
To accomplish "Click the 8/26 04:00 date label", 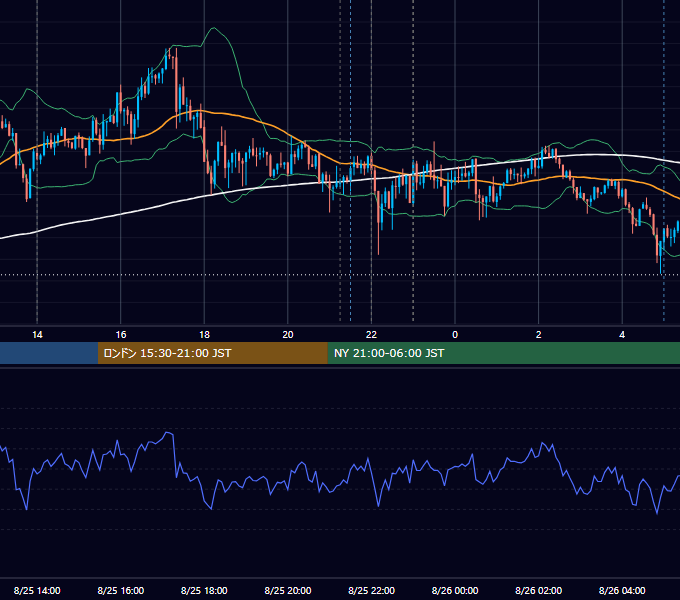I will (622, 590).
